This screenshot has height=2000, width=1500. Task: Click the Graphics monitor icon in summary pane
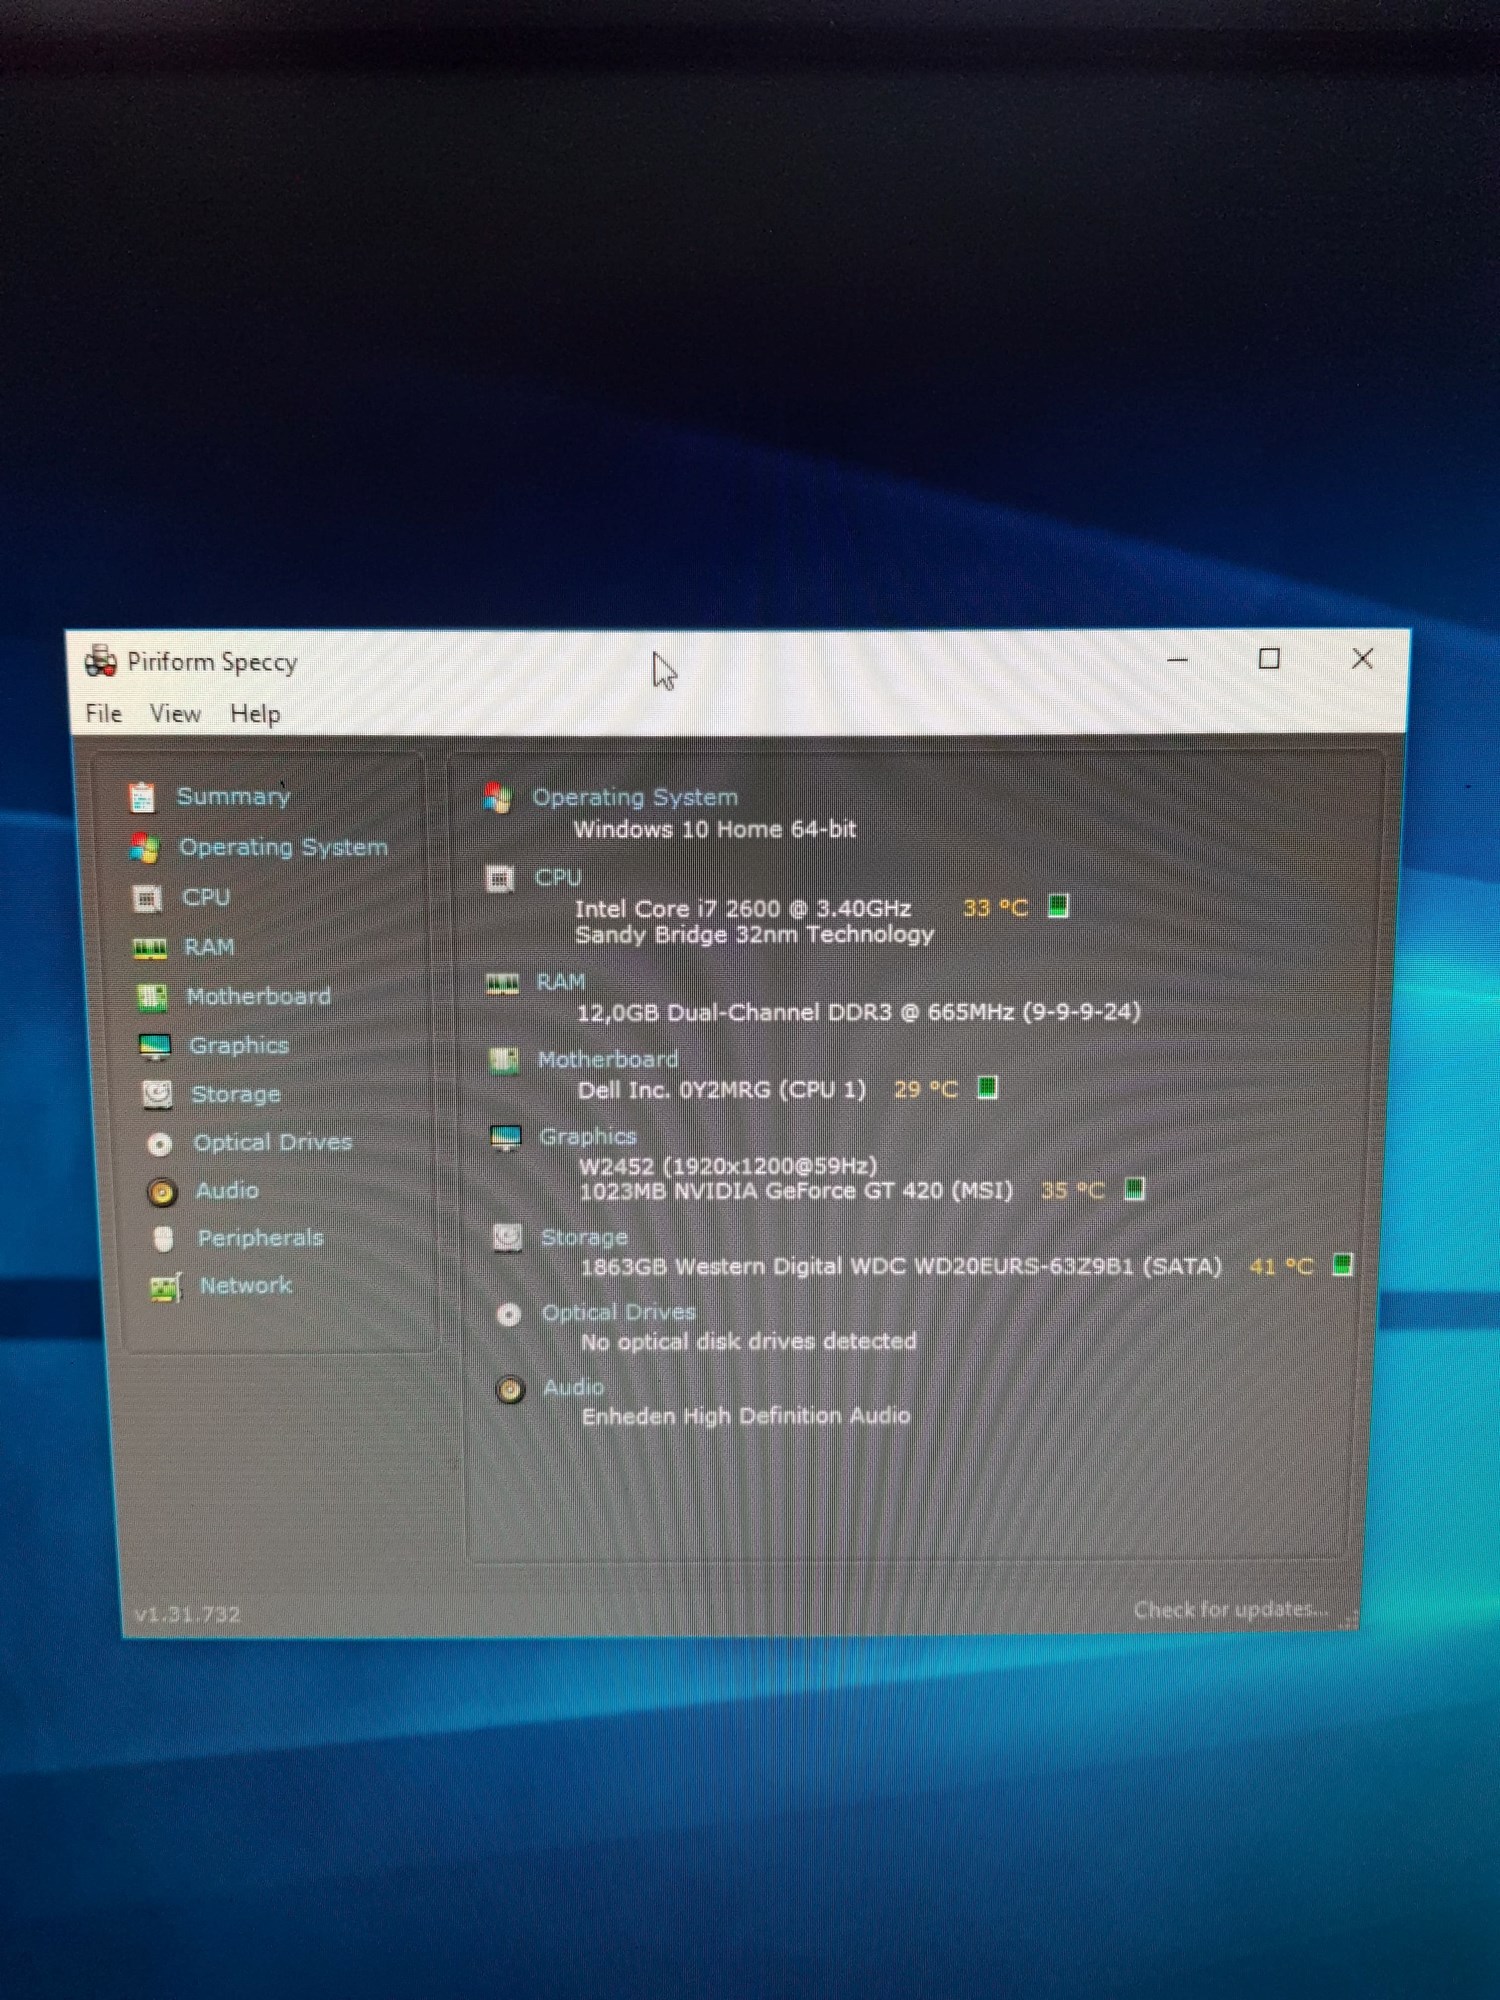click(506, 1138)
